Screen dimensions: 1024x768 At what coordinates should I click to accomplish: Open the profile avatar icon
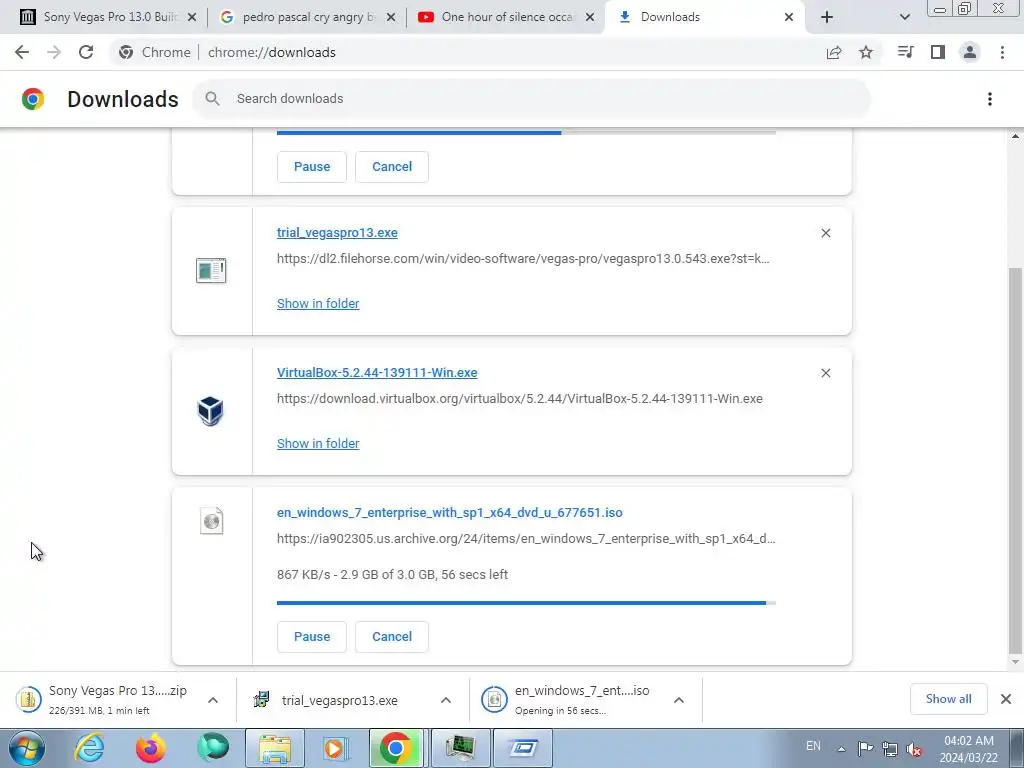tap(970, 52)
